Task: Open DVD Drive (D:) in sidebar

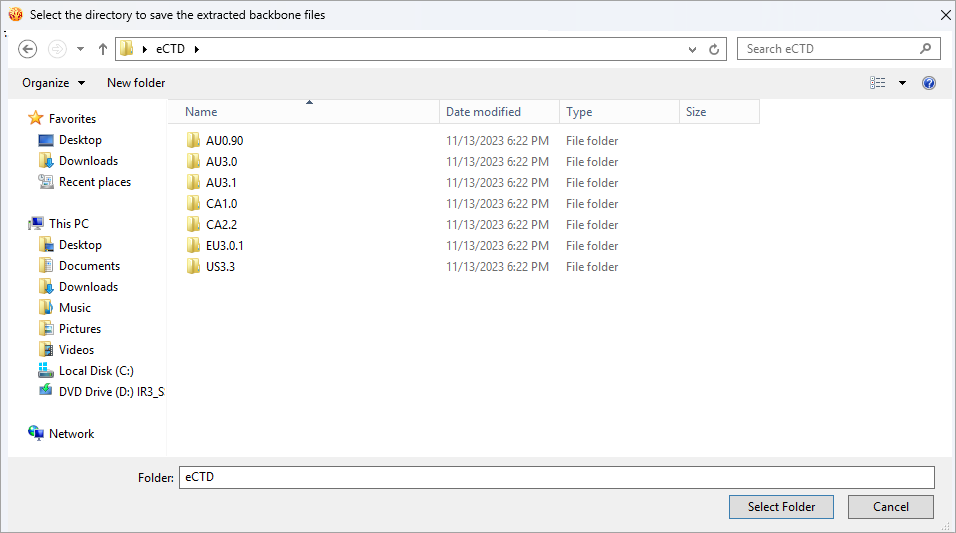Action: [101, 392]
